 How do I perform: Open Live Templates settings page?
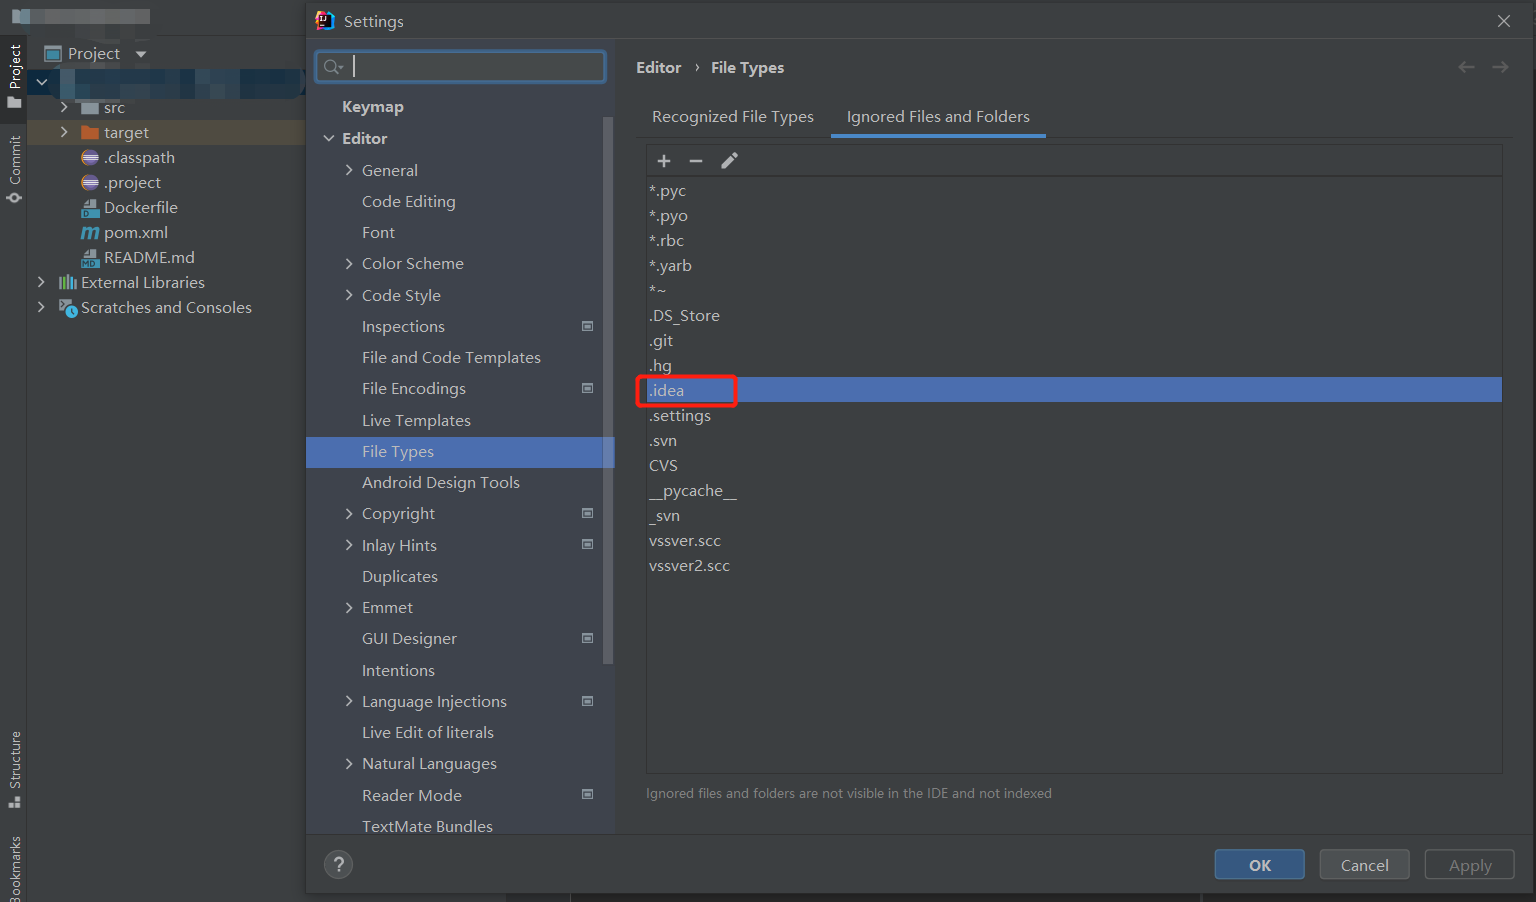pos(416,420)
